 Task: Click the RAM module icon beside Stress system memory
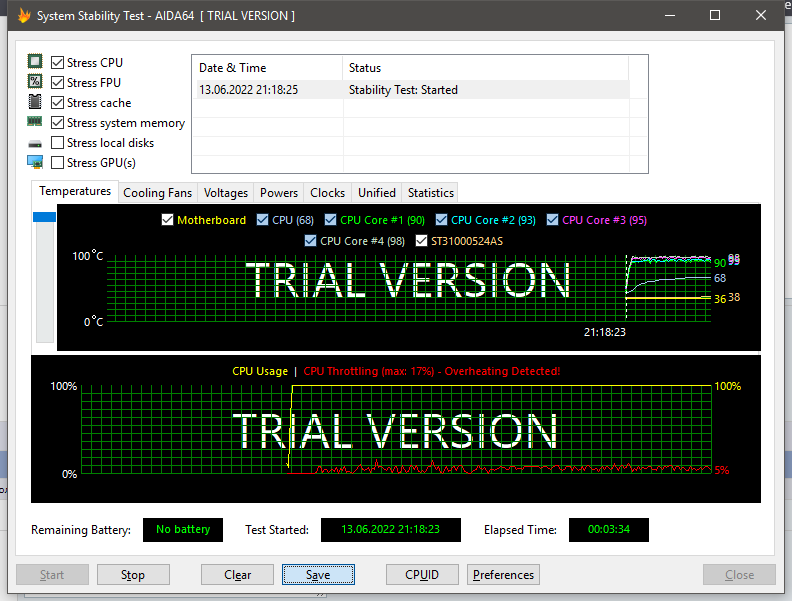coord(35,121)
